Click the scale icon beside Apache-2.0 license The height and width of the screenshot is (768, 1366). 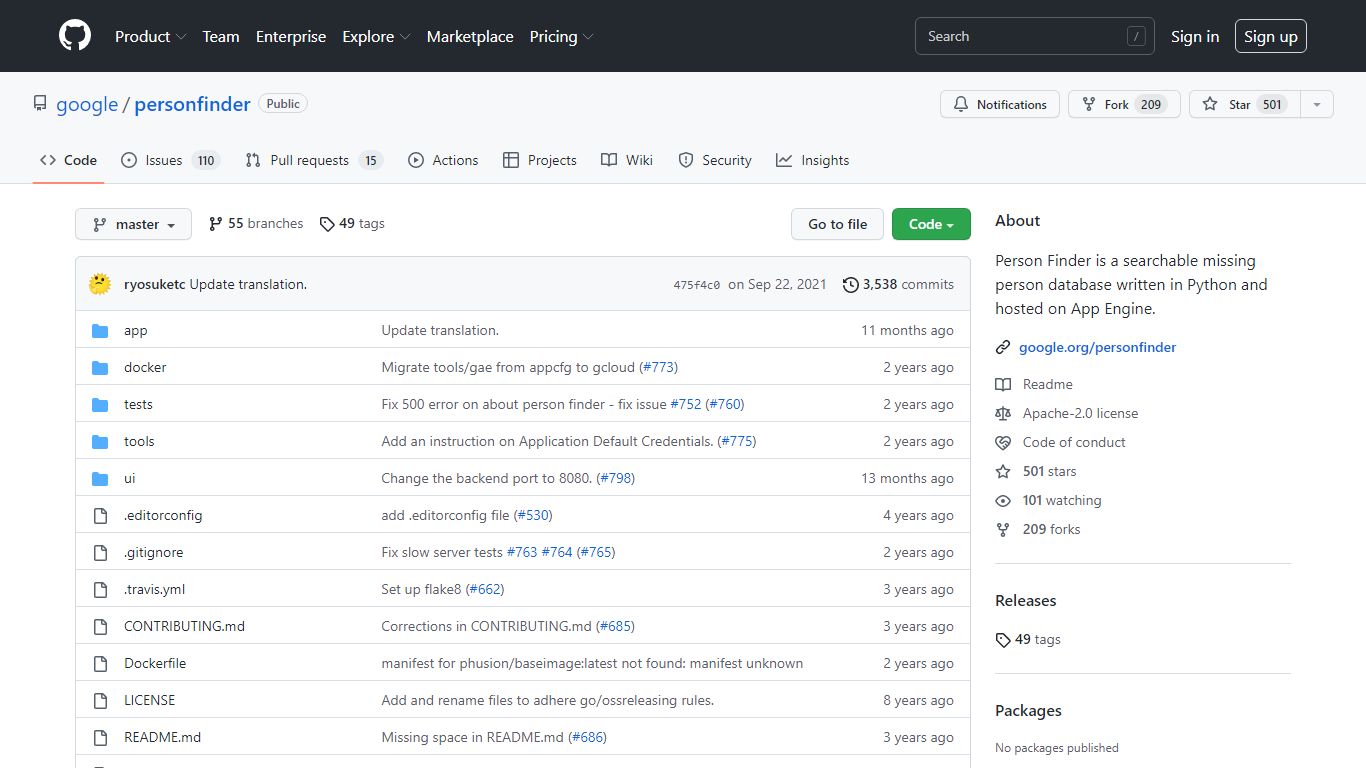click(1003, 413)
